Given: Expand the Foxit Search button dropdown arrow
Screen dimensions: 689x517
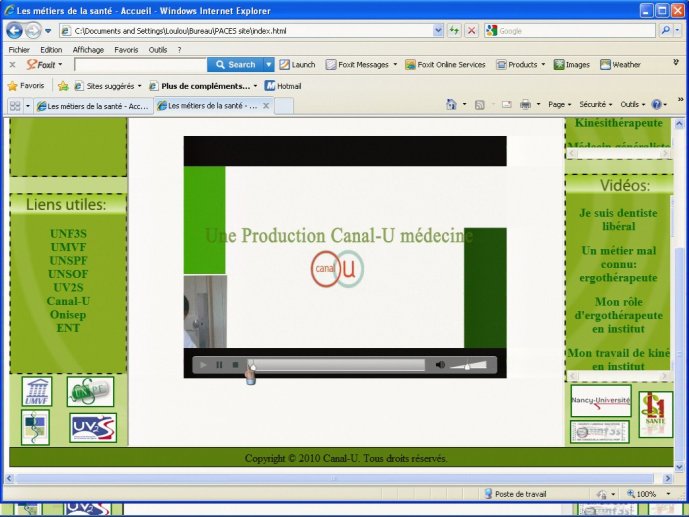Looking at the screenshot, I should (x=268, y=65).
